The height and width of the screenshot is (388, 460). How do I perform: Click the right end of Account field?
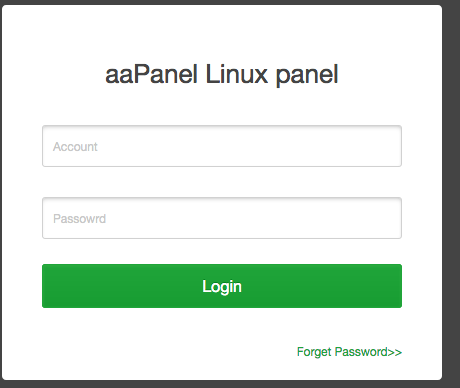[x=390, y=146]
